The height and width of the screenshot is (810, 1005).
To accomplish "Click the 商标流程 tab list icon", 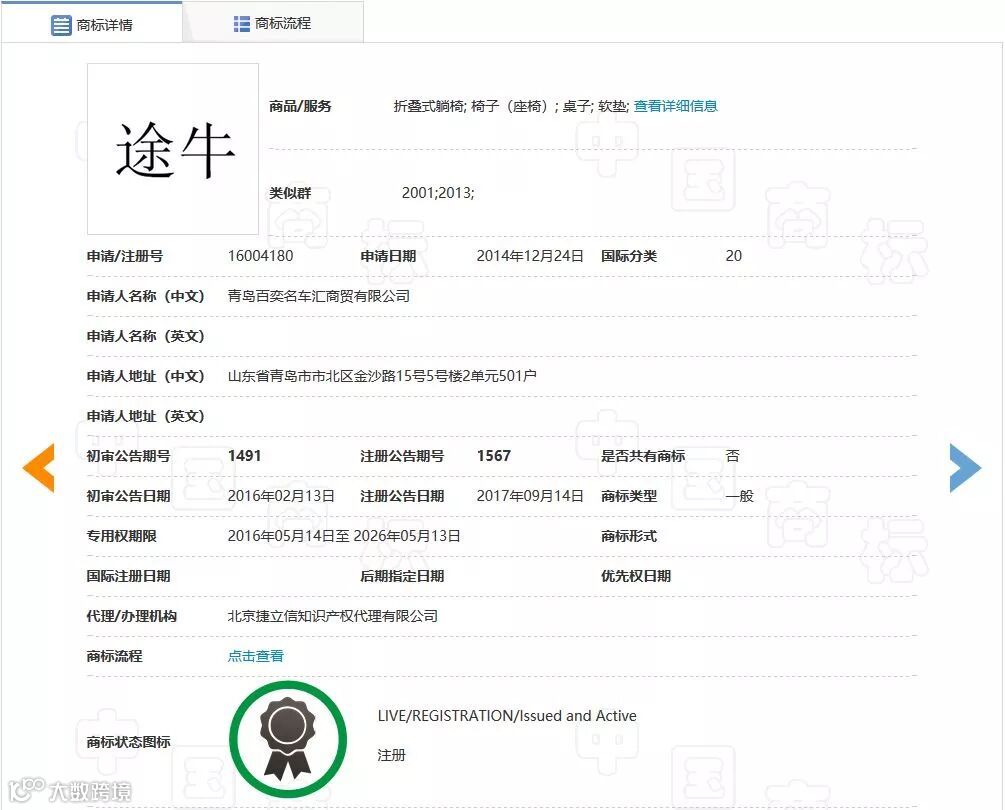I will pyautogui.click(x=242, y=24).
